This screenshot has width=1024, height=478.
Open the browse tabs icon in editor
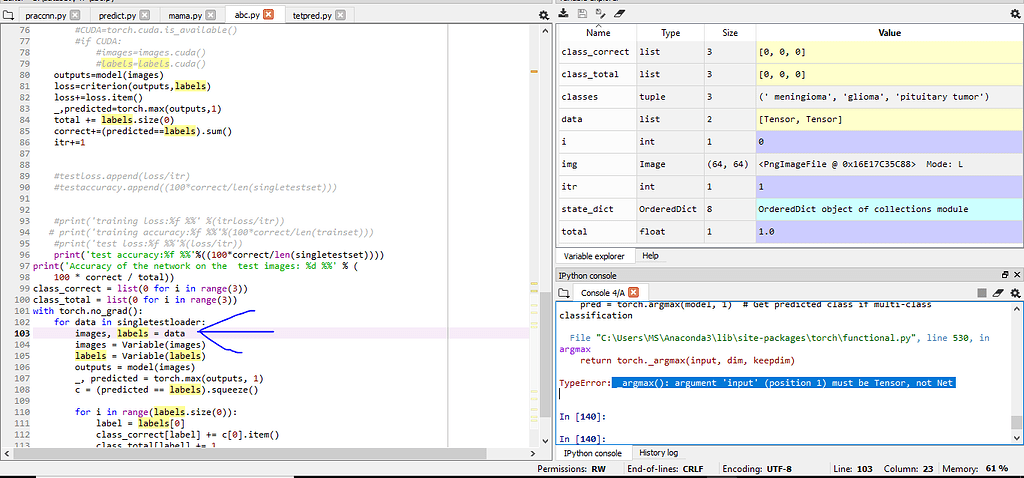coord(9,16)
